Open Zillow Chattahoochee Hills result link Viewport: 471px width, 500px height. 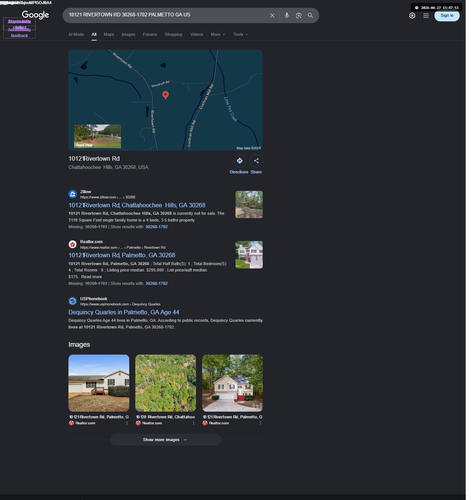137,205
